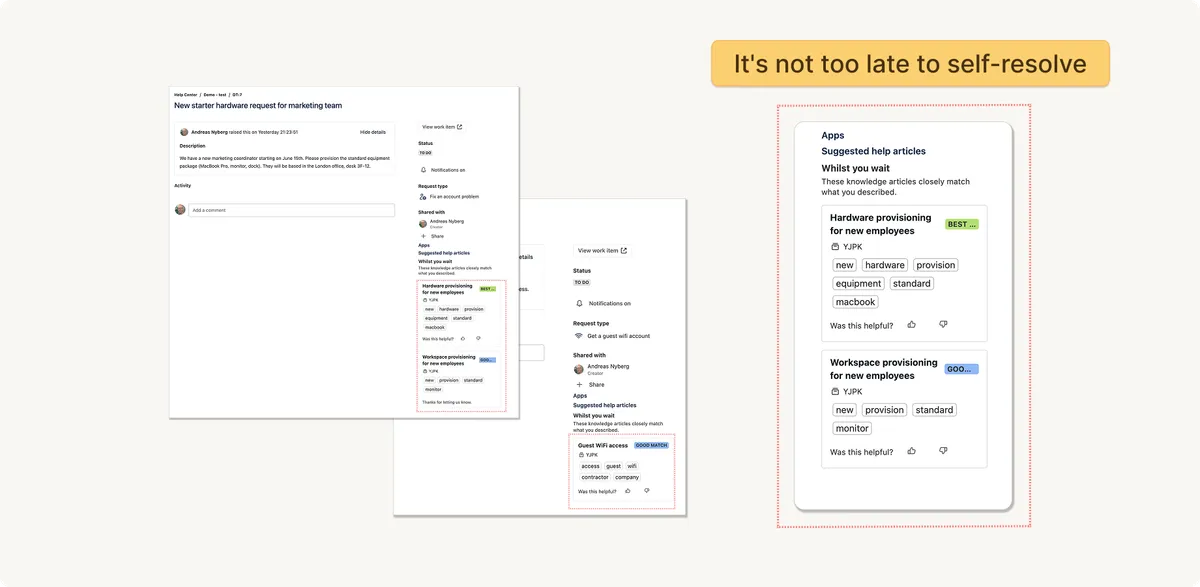Viewport: 1200px width, 587px height.
Task: Click YJPK space icon in Guest WiFi access card
Action: 582,455
